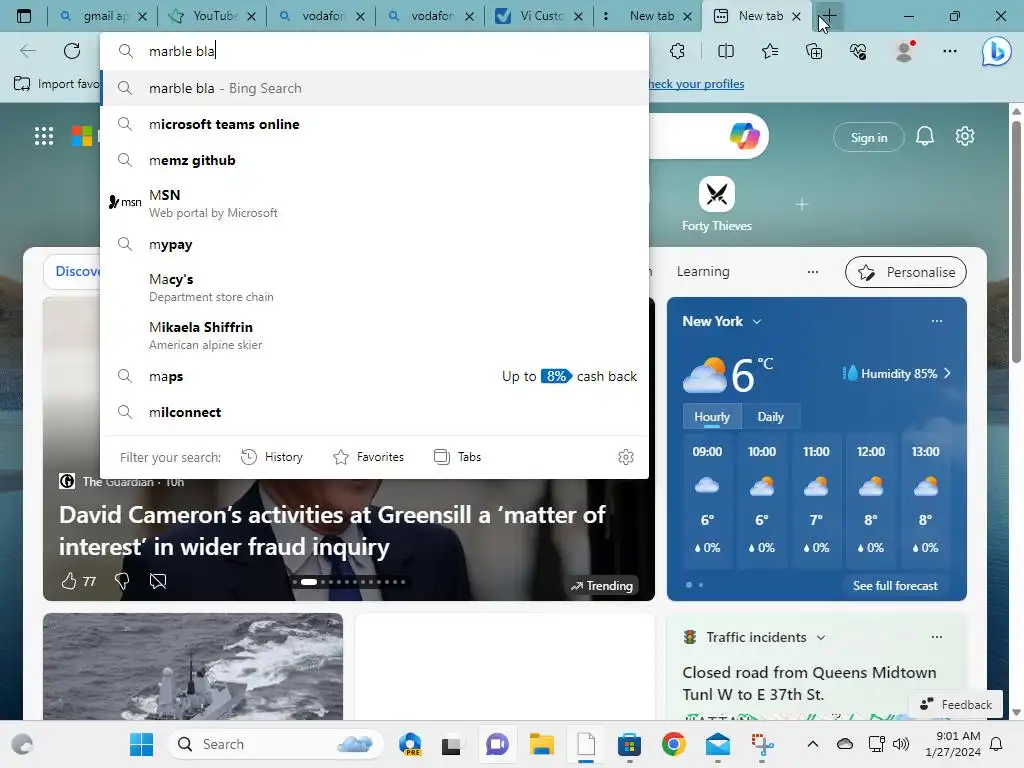Select the 'maps' suggestion
1024x768 pixels.
(x=374, y=376)
